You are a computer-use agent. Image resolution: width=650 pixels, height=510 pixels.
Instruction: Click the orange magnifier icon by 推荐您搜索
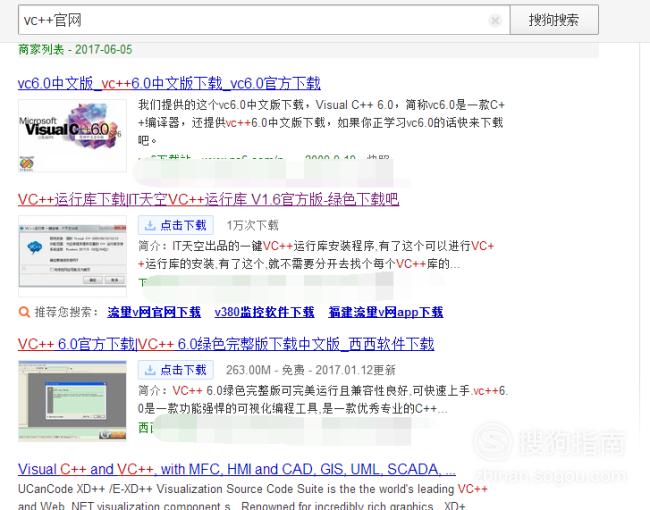tap(24, 312)
